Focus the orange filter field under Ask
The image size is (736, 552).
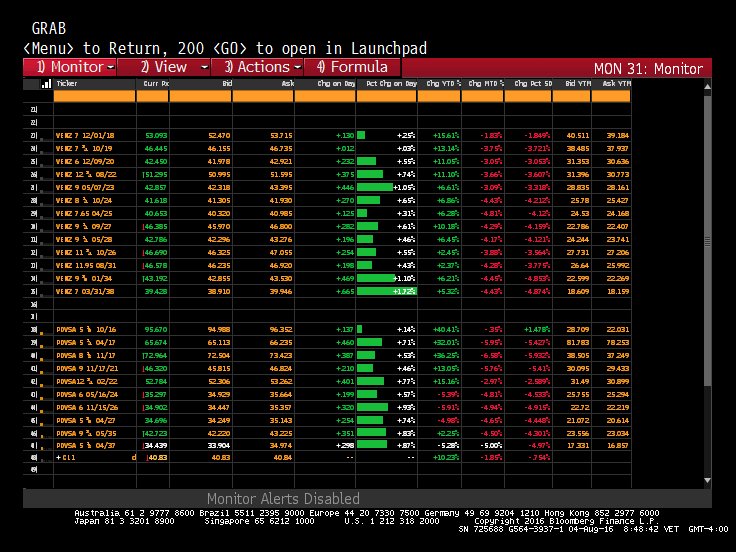(x=263, y=96)
